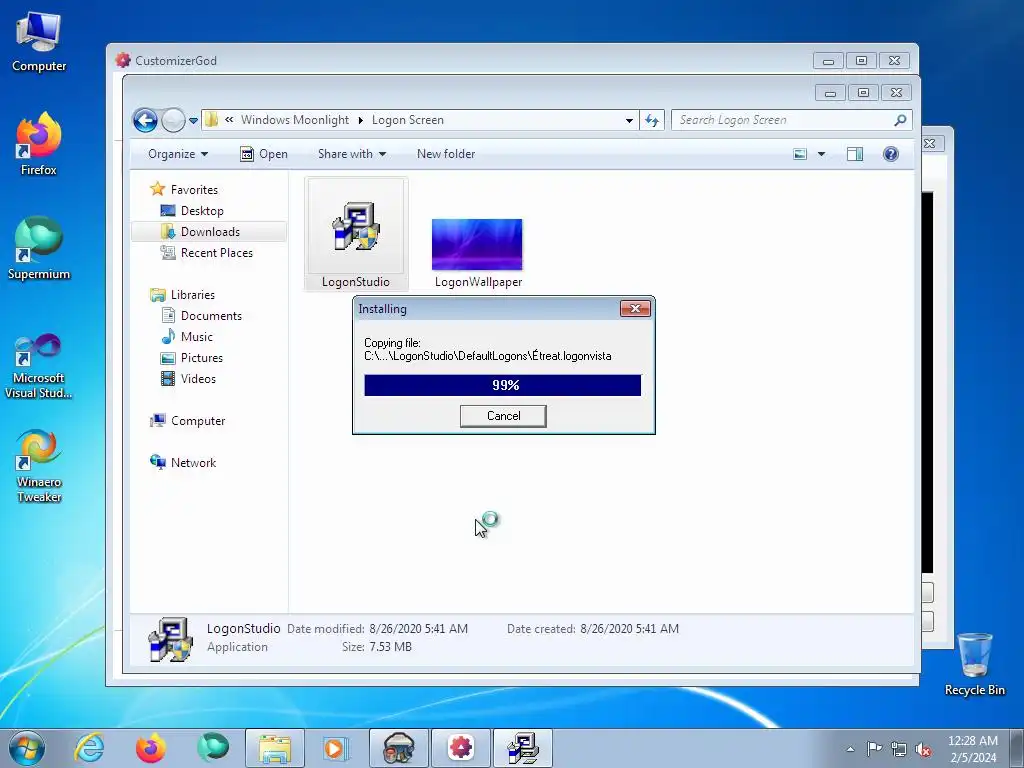Open Windows Media Player from taskbar
Image resolution: width=1024 pixels, height=768 pixels.
[336, 748]
